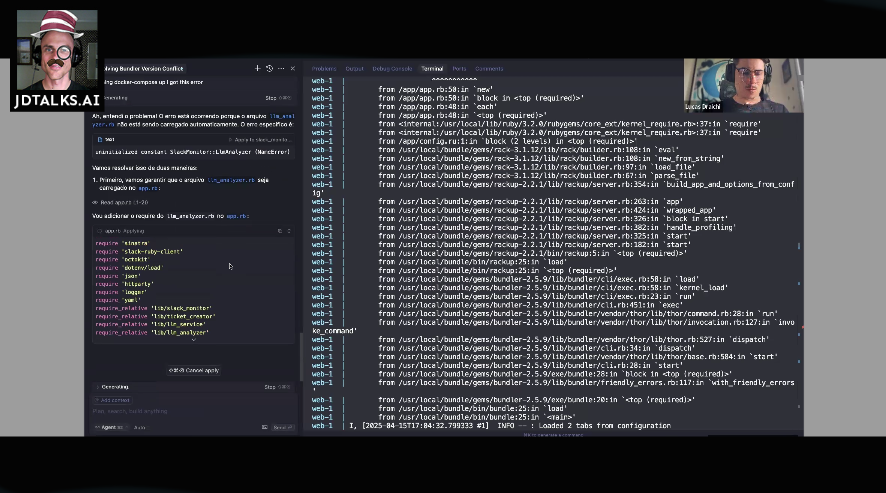Close the chat panel
Screen dimensions: 886x493
(x=293, y=68)
